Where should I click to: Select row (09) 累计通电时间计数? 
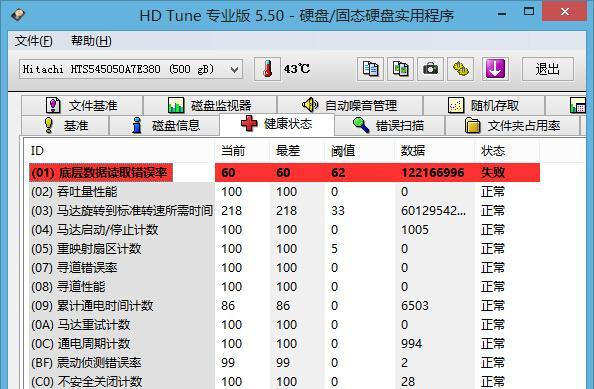tap(284, 305)
